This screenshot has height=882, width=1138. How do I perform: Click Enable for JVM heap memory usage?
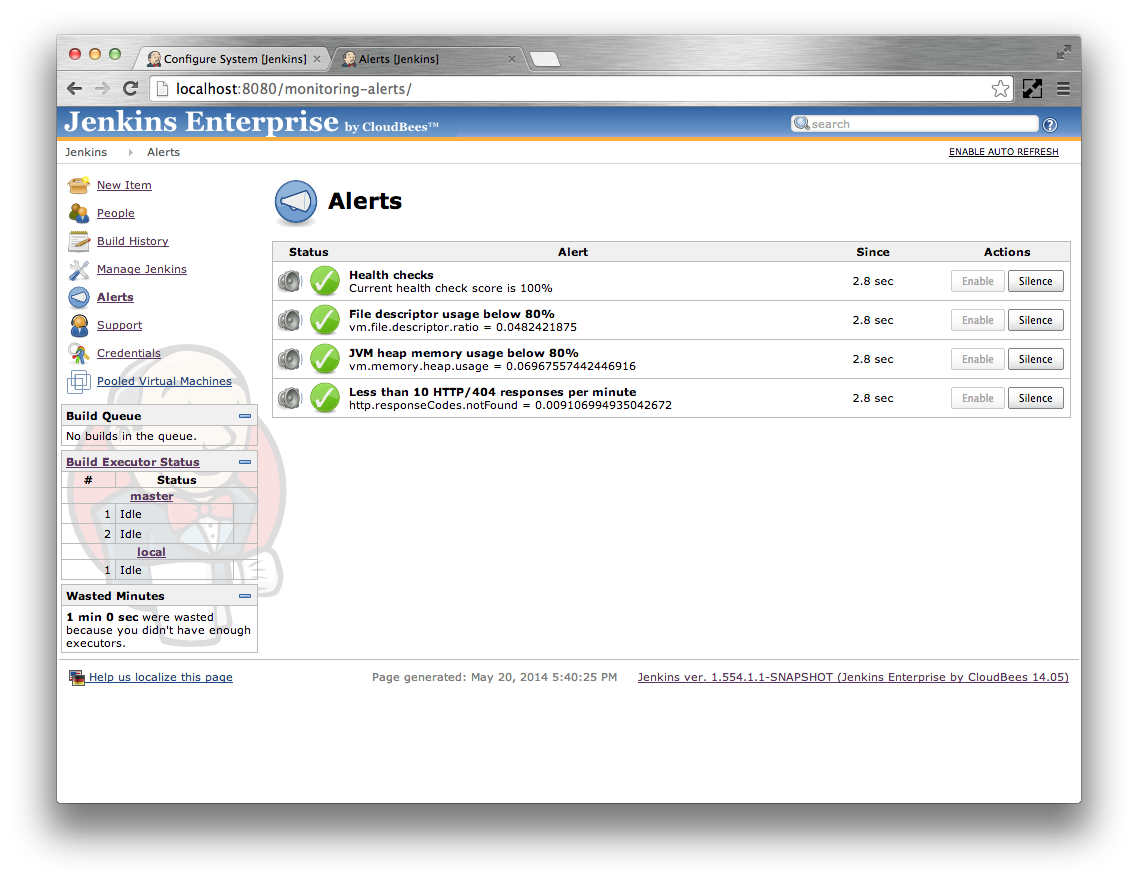[x=978, y=359]
